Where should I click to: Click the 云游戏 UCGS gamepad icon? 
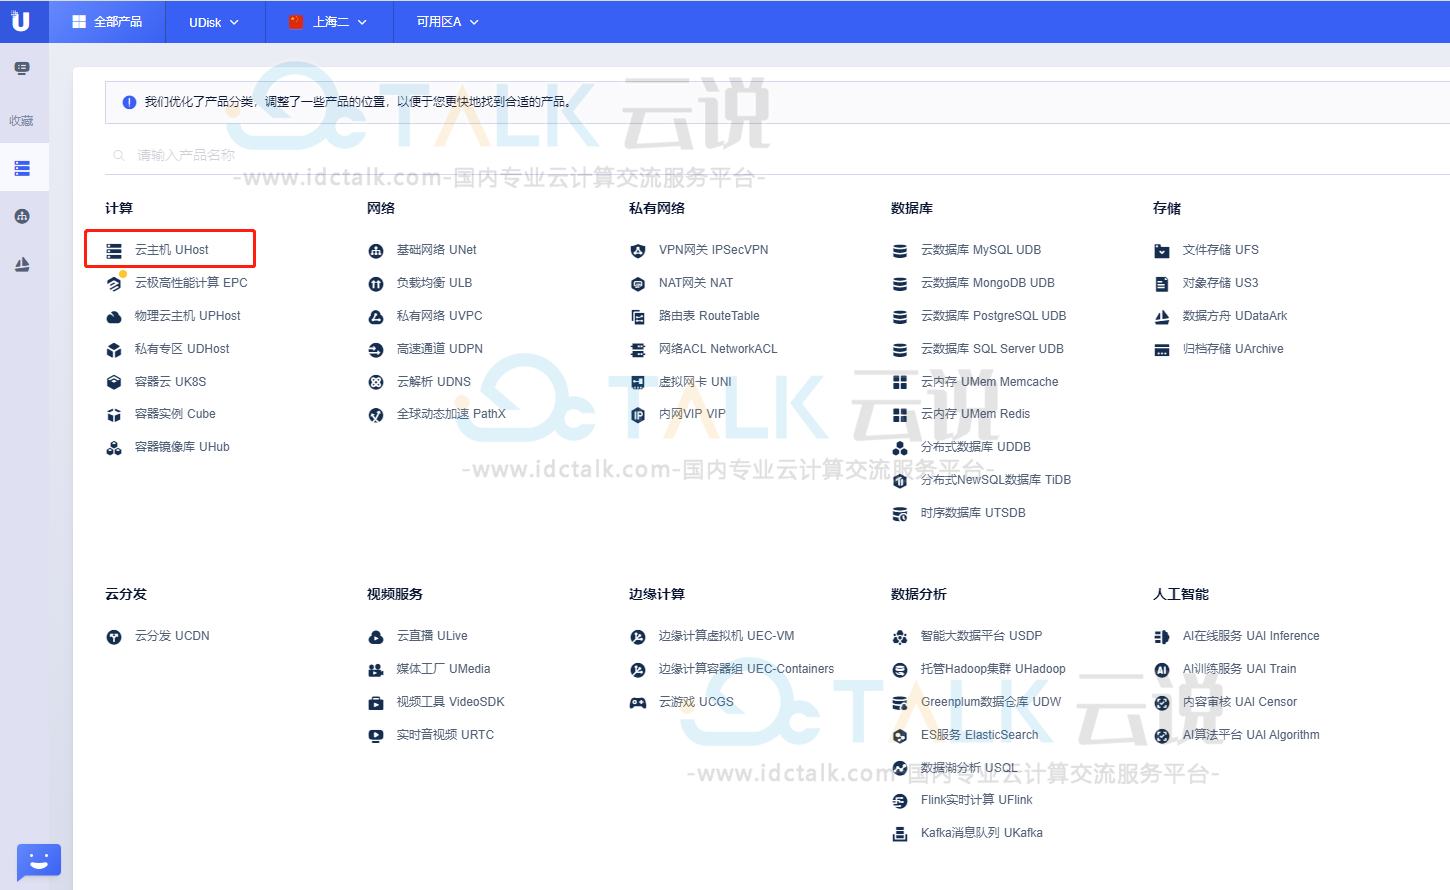(638, 702)
